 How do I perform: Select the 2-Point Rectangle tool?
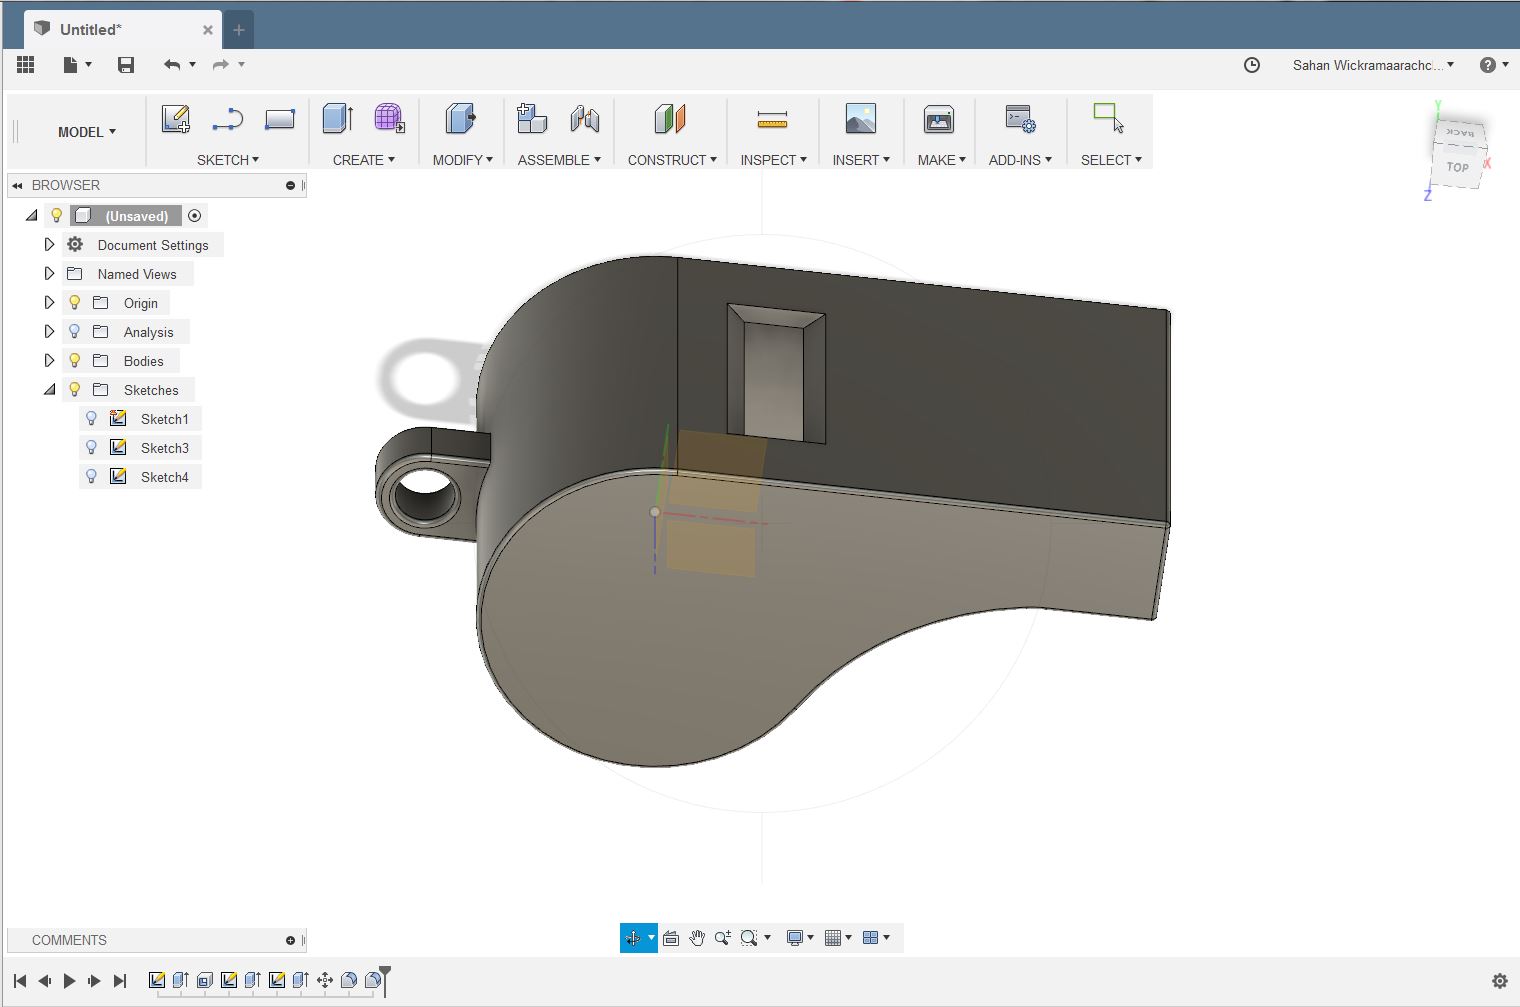click(x=279, y=119)
